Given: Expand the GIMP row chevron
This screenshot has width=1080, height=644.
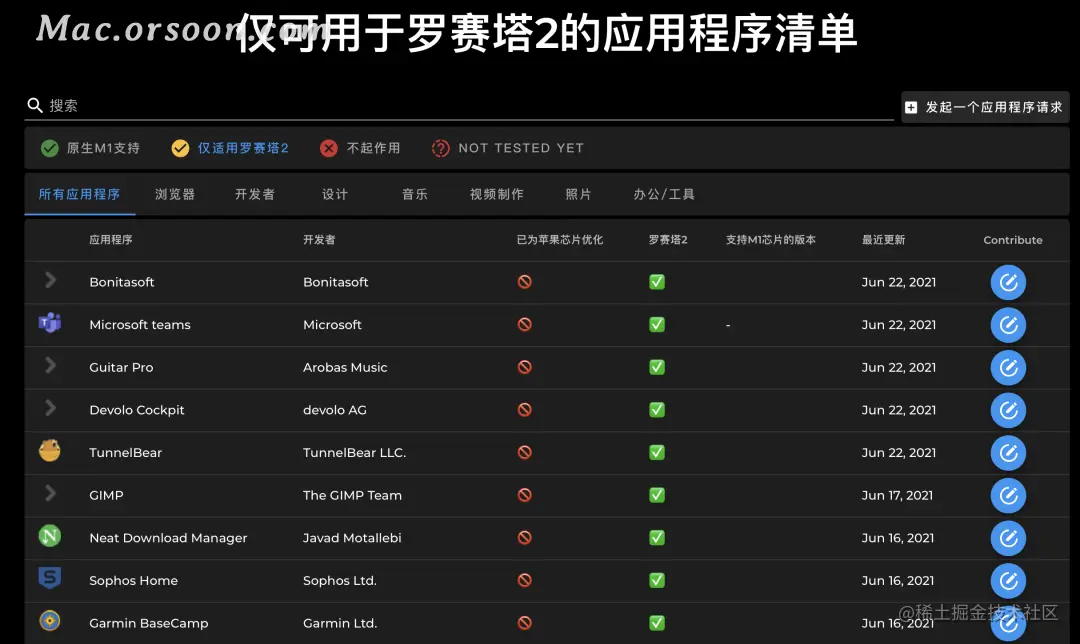Looking at the screenshot, I should click(x=50, y=493).
